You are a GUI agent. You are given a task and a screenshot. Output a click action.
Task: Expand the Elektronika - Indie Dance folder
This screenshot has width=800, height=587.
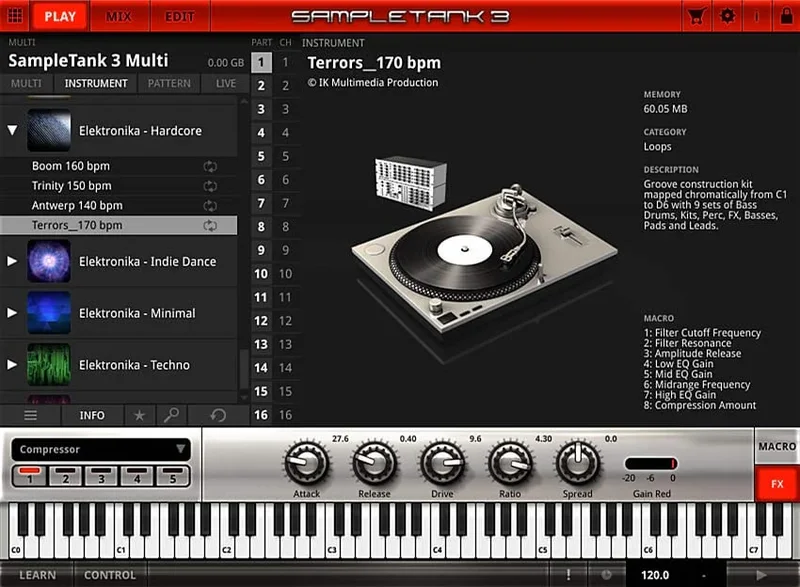(x=12, y=261)
